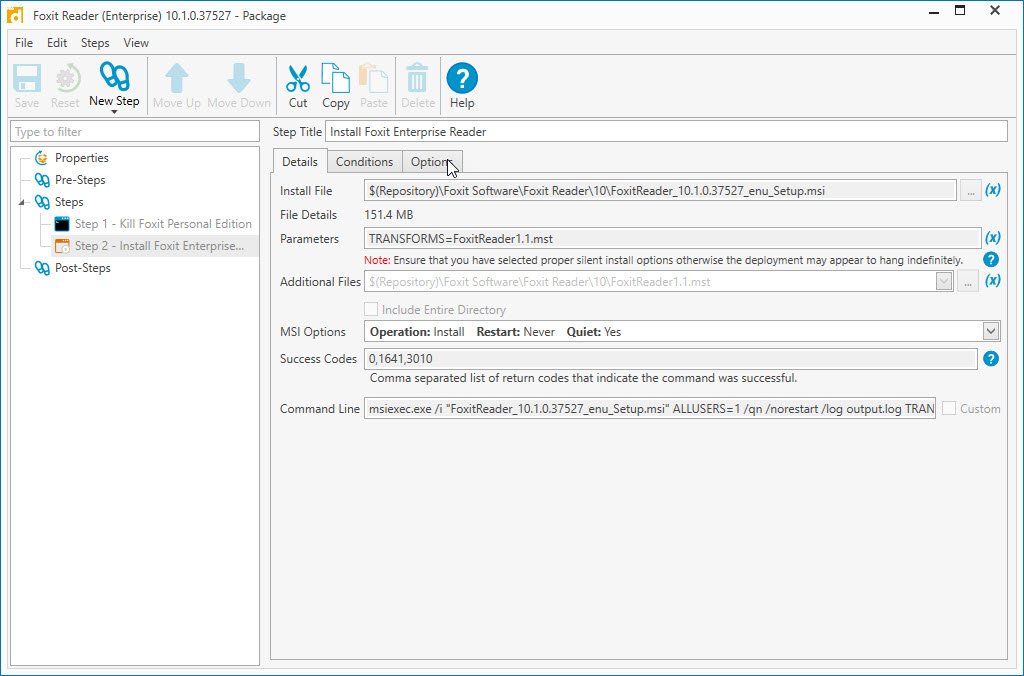Open the New Step dropdown arrow
The height and width of the screenshot is (676, 1024).
(114, 112)
